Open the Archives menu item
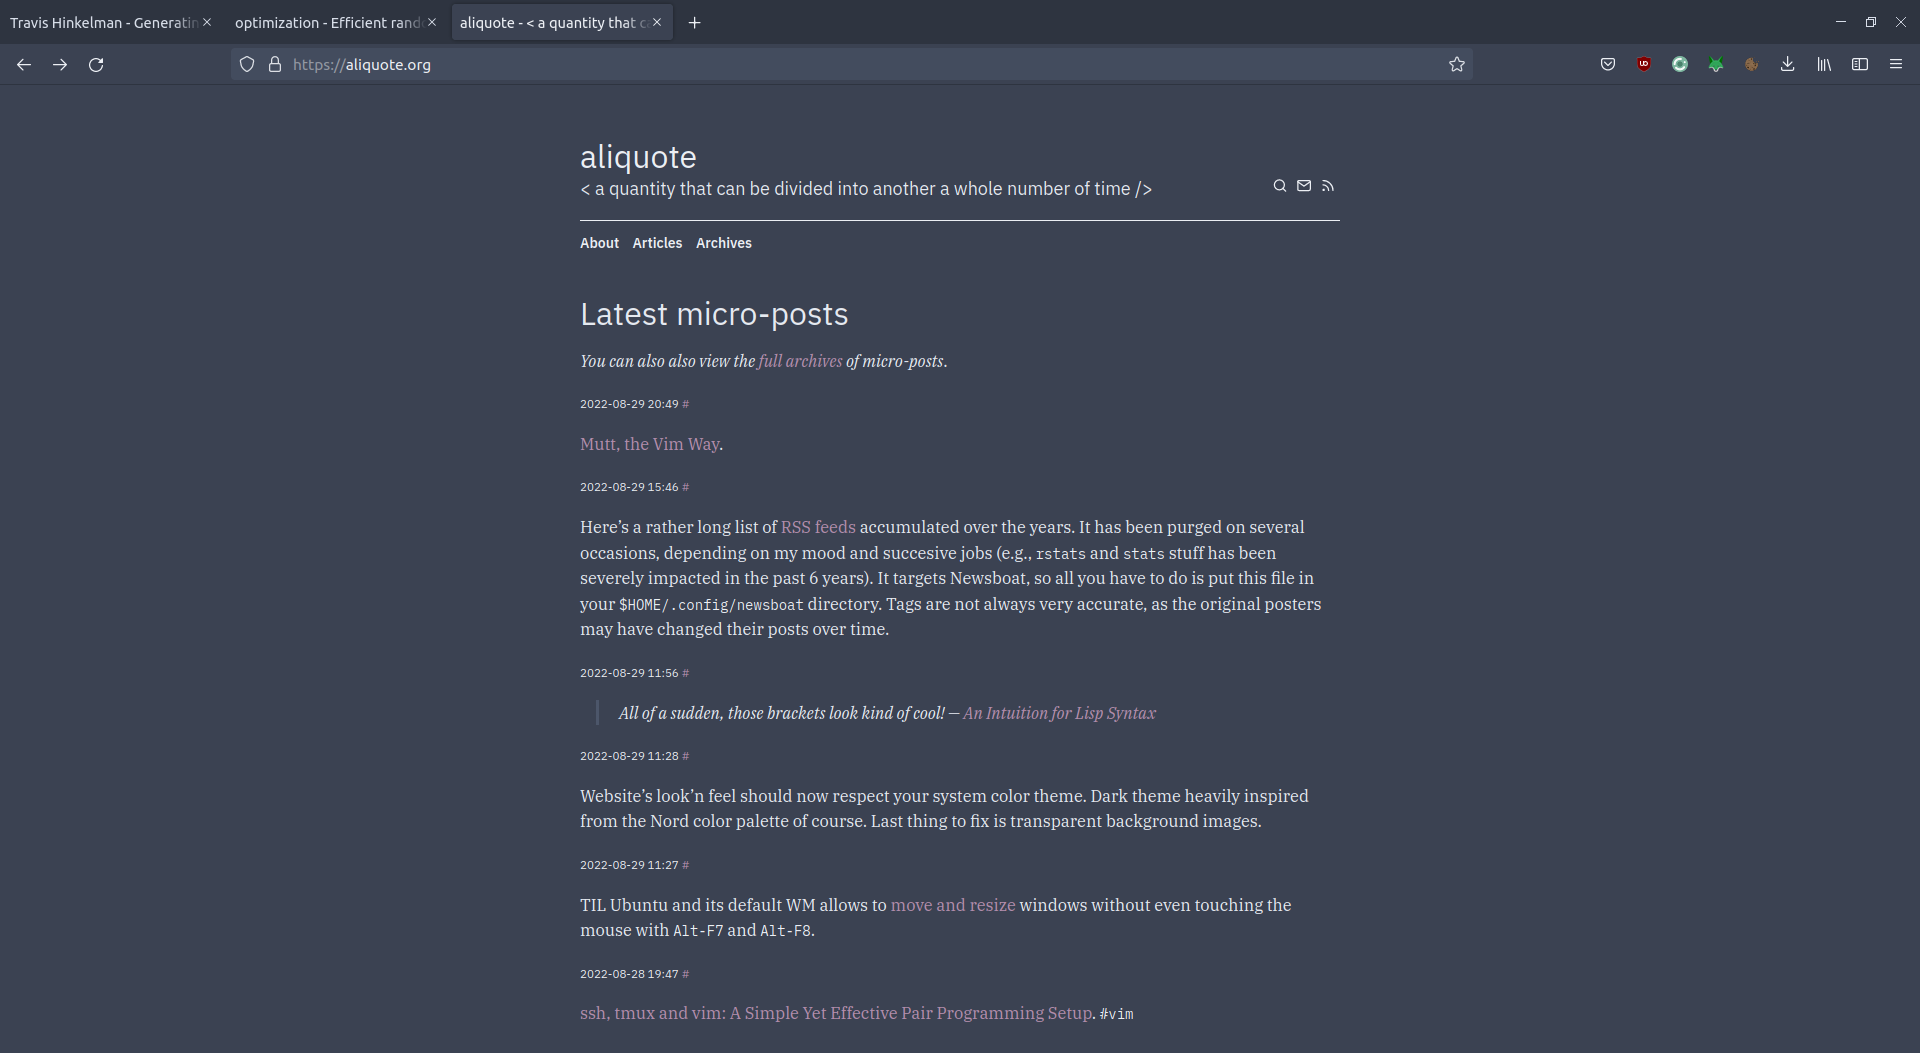 pos(724,243)
